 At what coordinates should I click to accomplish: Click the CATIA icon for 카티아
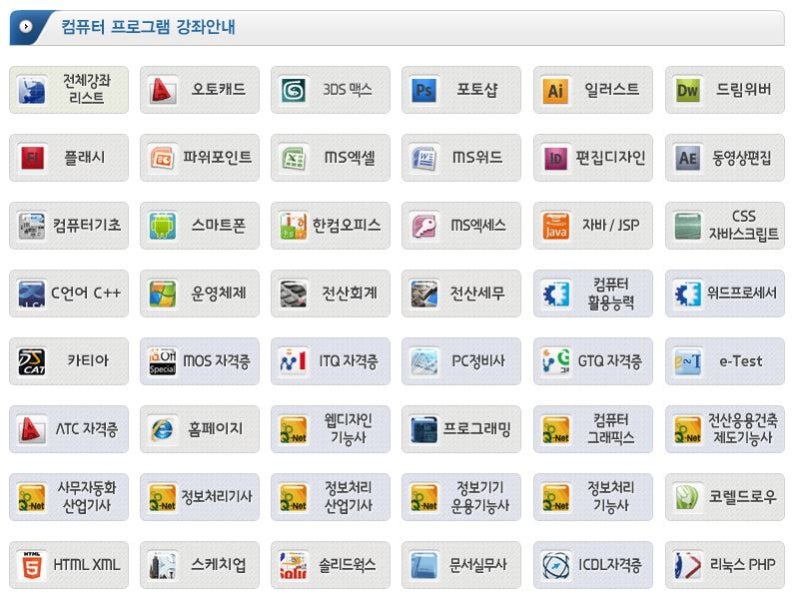coord(32,361)
